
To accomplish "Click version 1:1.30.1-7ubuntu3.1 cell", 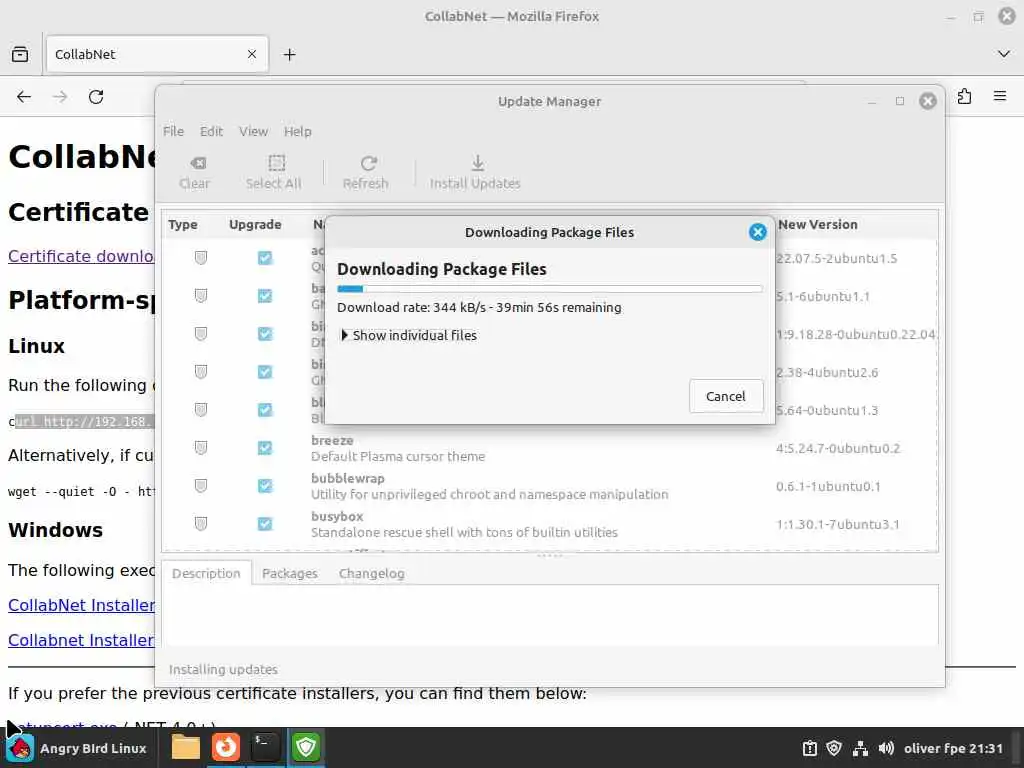I will pyautogui.click(x=838, y=524).
